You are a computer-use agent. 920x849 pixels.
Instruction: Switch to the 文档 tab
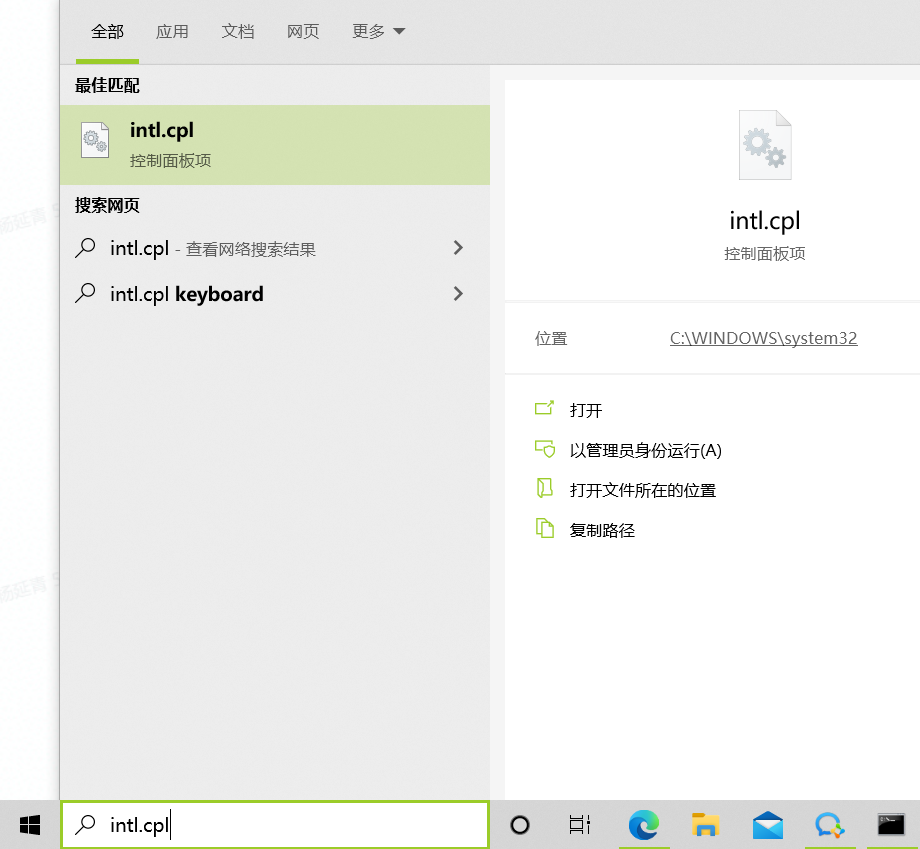point(238,32)
